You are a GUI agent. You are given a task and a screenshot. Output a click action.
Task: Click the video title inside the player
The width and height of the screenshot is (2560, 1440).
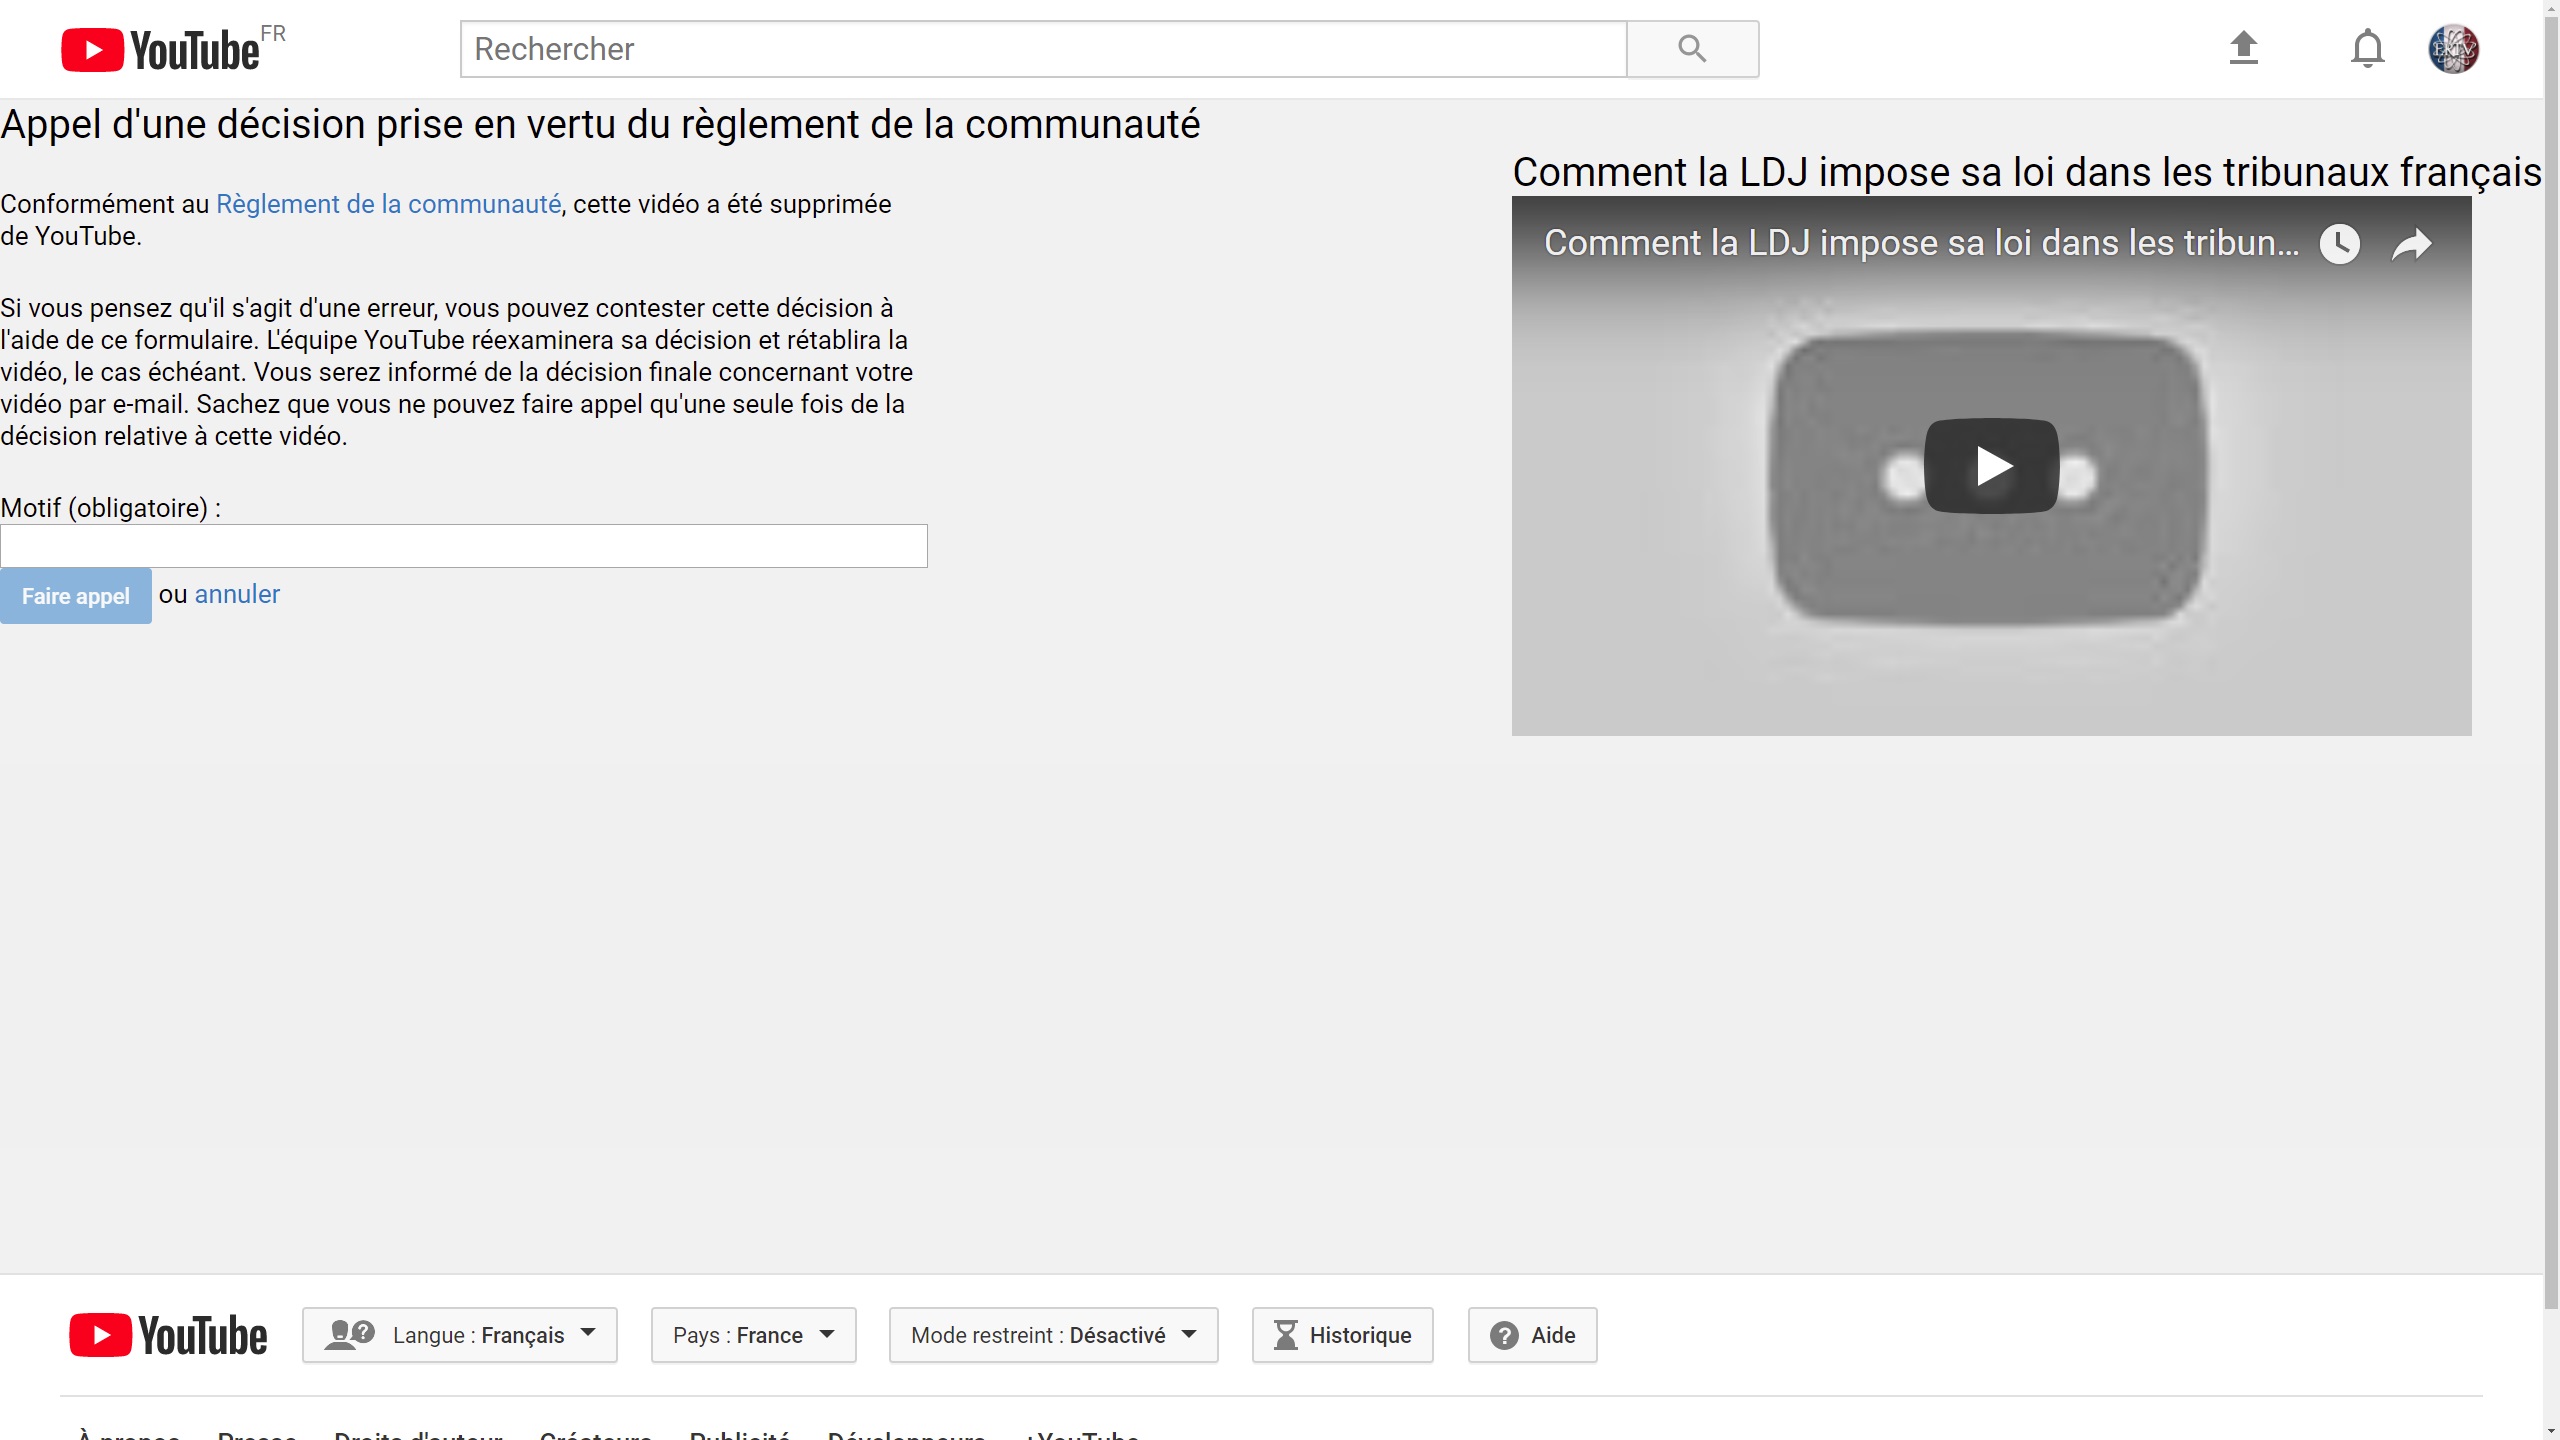tap(1921, 243)
